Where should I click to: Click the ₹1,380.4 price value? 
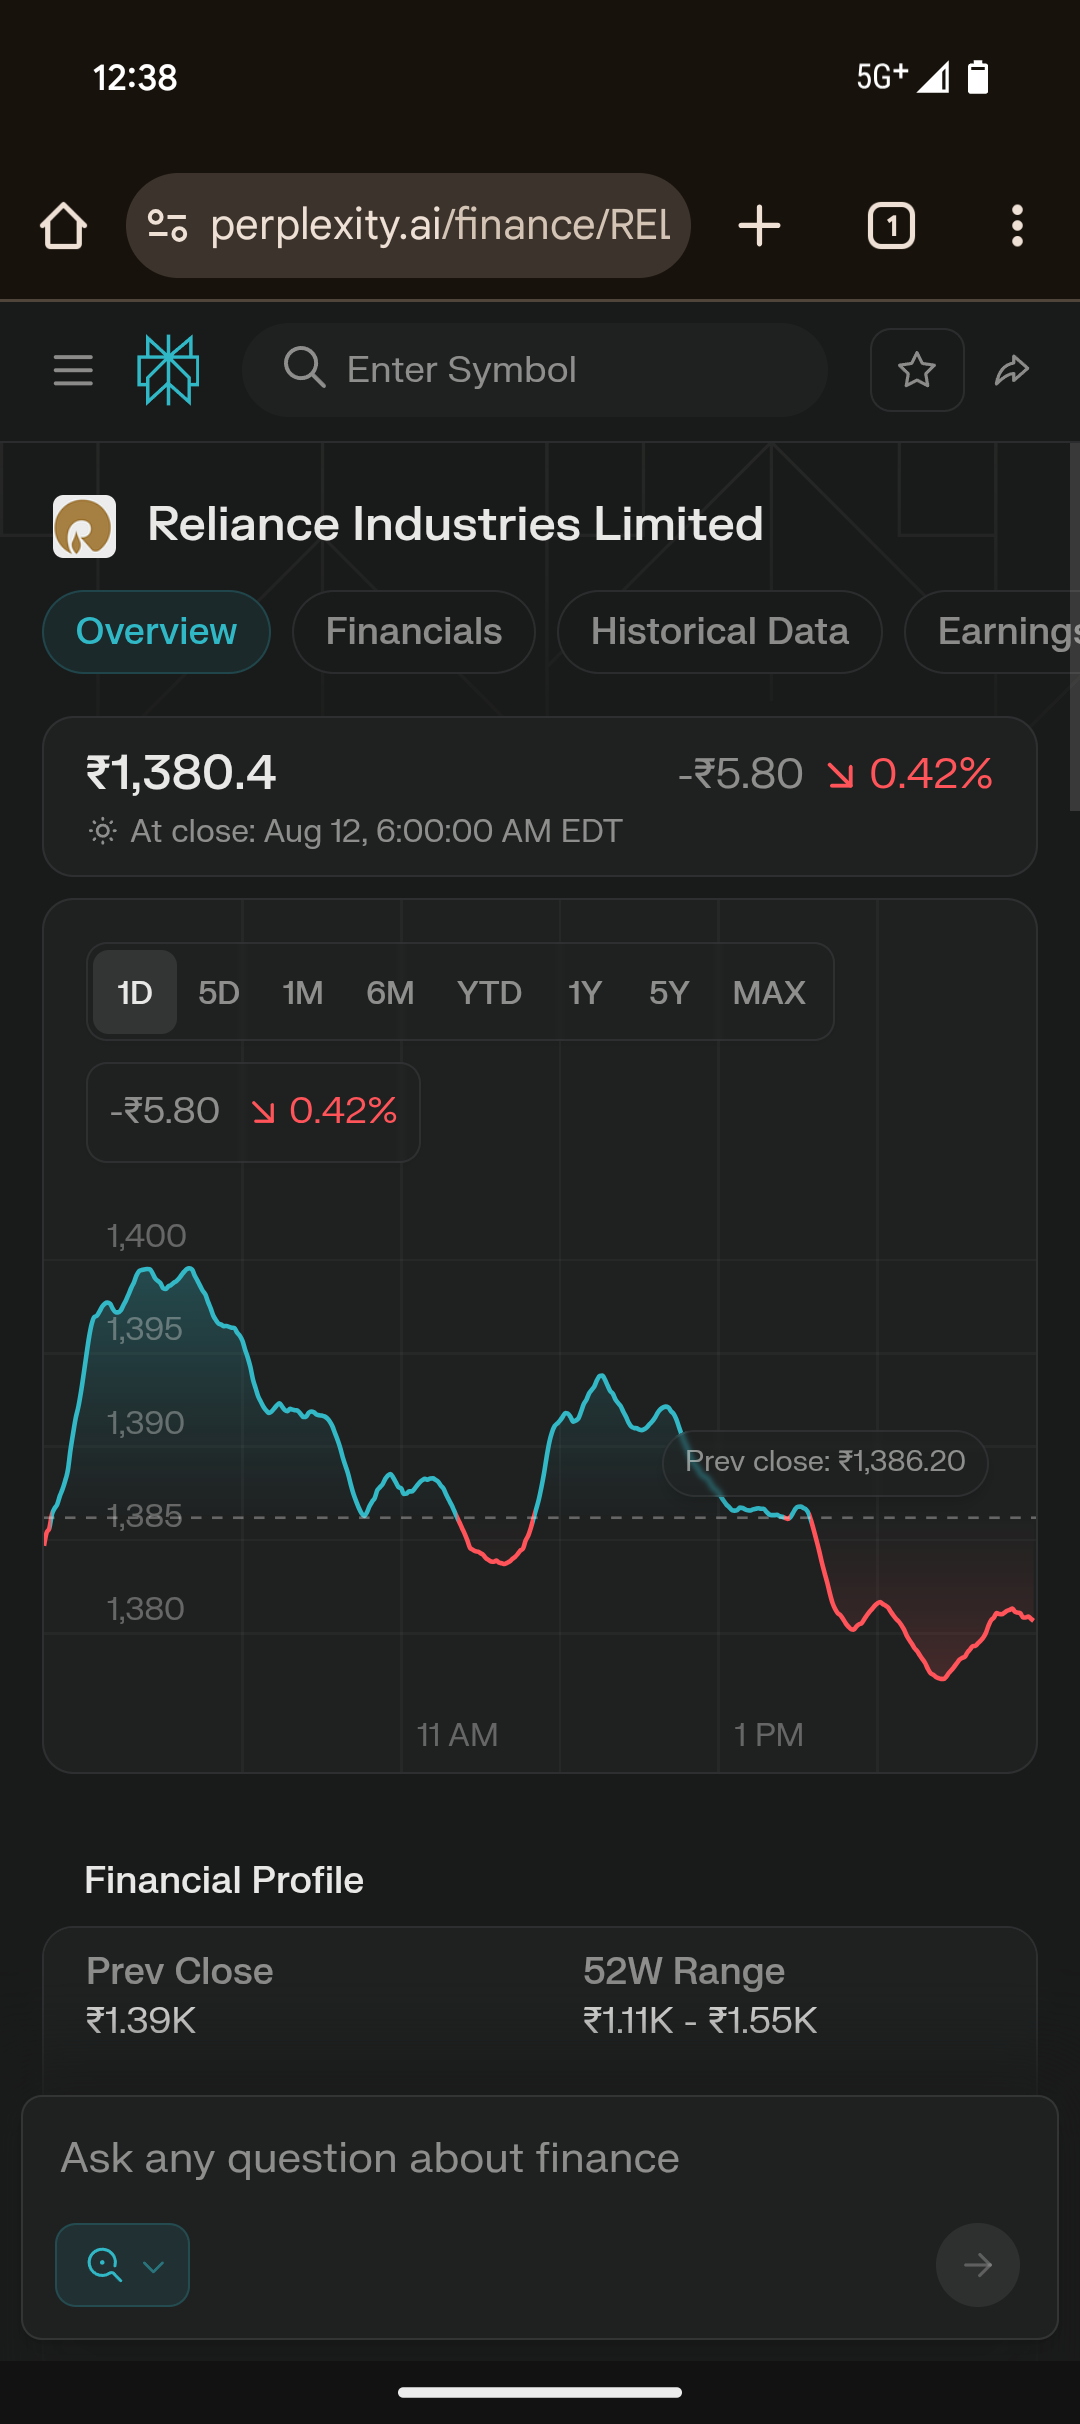click(181, 774)
